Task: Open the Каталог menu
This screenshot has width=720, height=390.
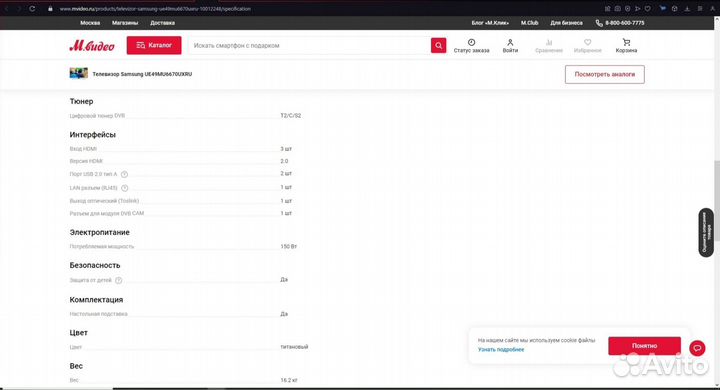Action: [x=154, y=45]
